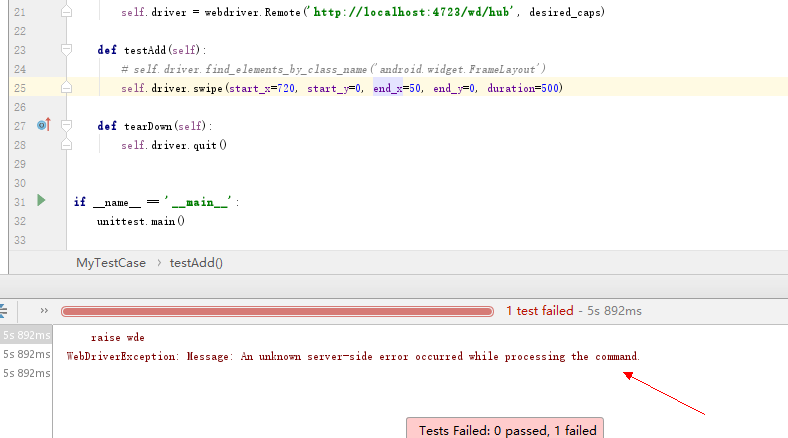Click the 'raise wde' output line
The width and height of the screenshot is (788, 438).
(x=118, y=338)
